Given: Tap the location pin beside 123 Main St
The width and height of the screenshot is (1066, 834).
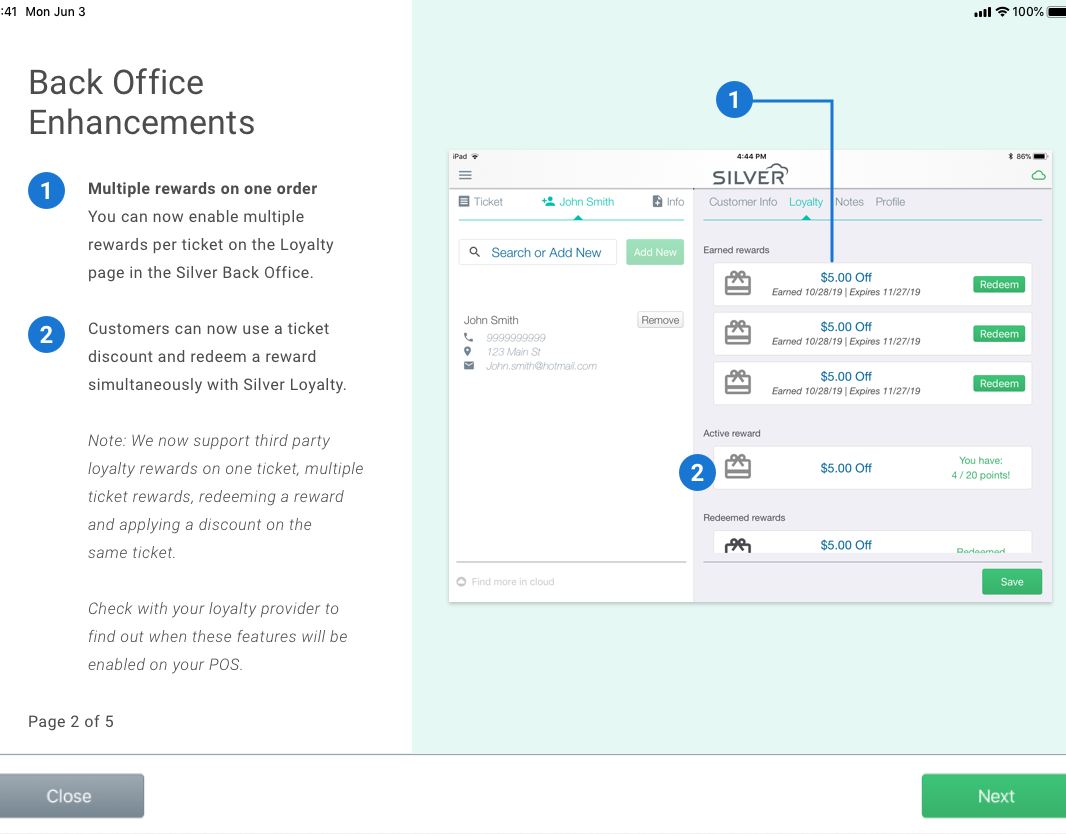Looking at the screenshot, I should [x=468, y=351].
